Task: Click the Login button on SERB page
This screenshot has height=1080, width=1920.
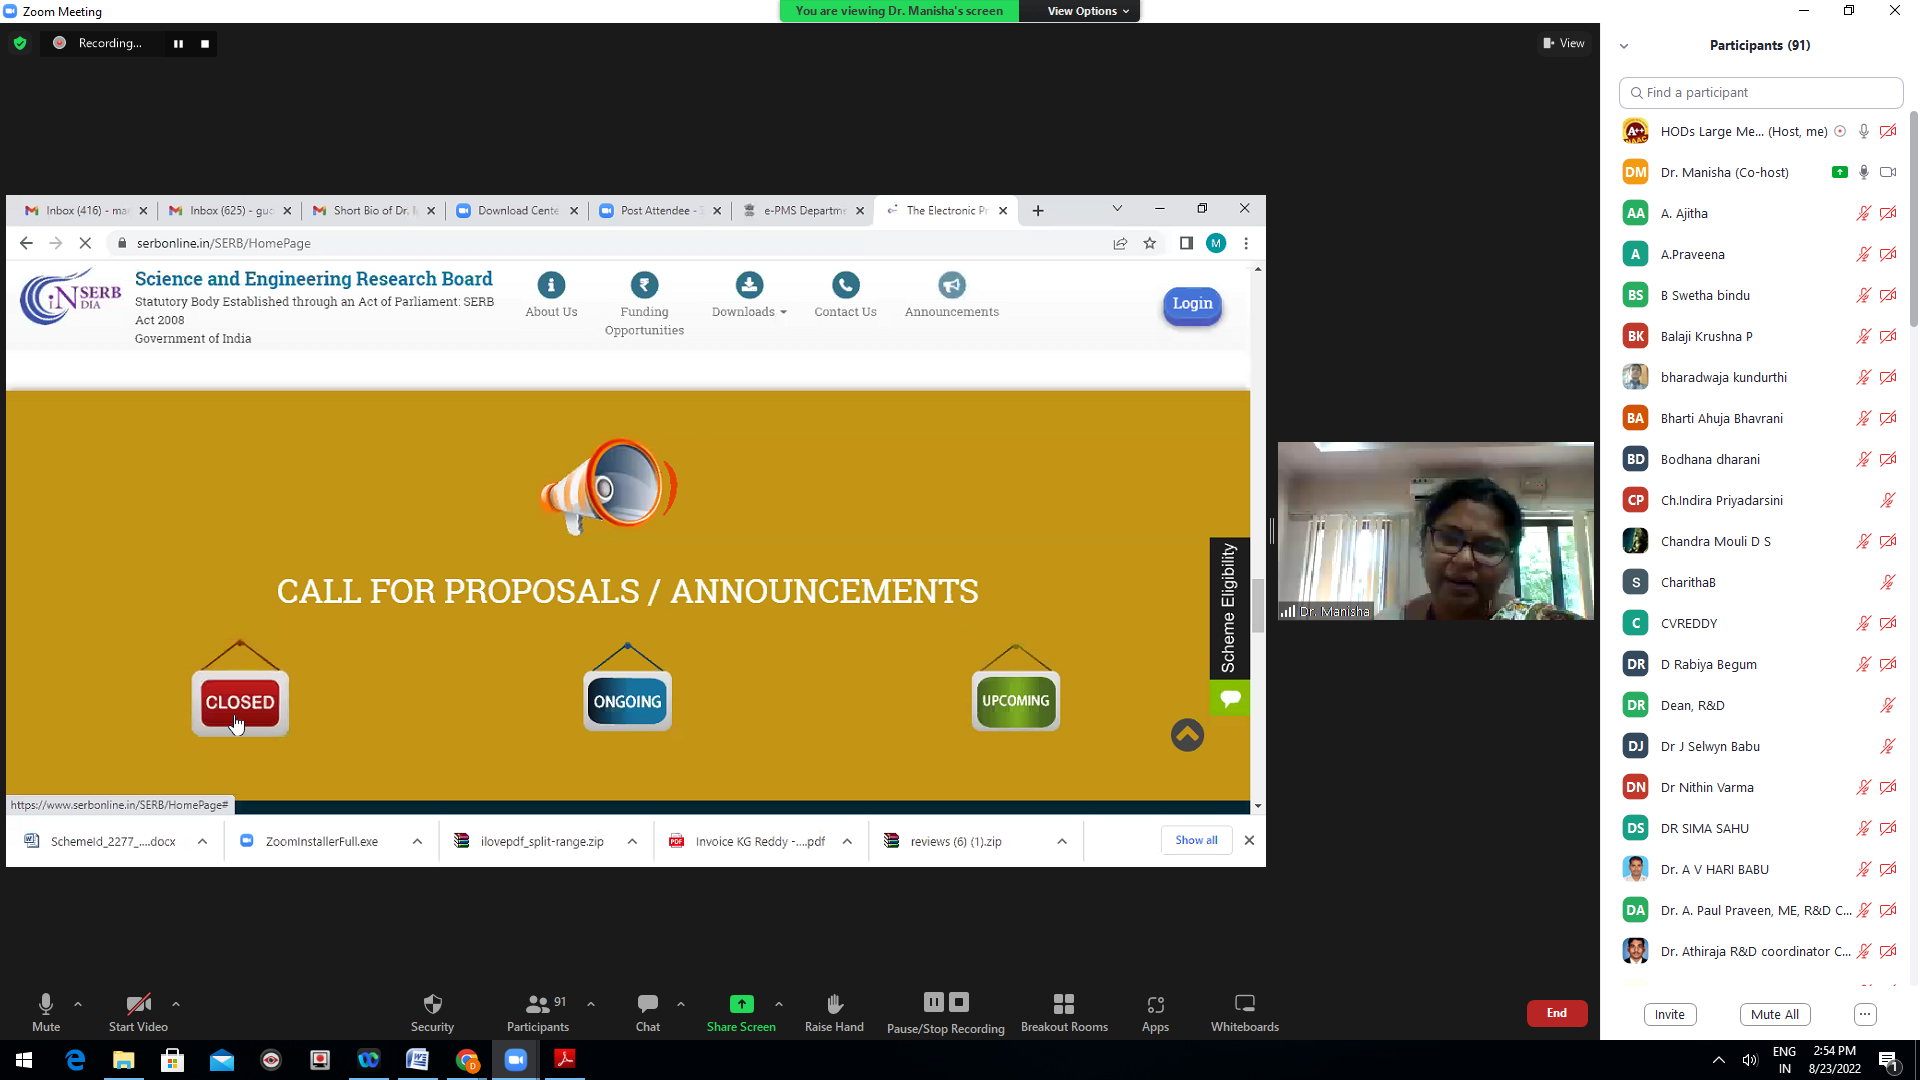Action: pos(1192,304)
